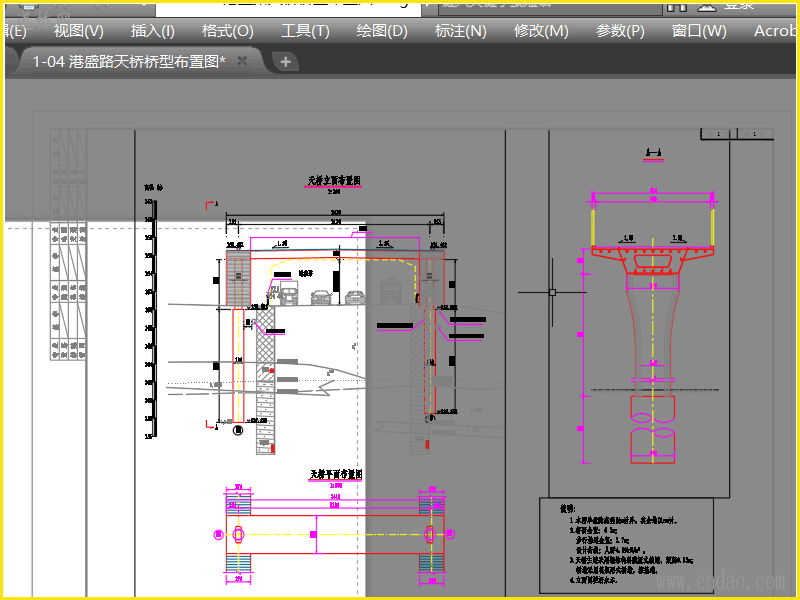Select the circled pier marker right of plan view

pos(449,534)
